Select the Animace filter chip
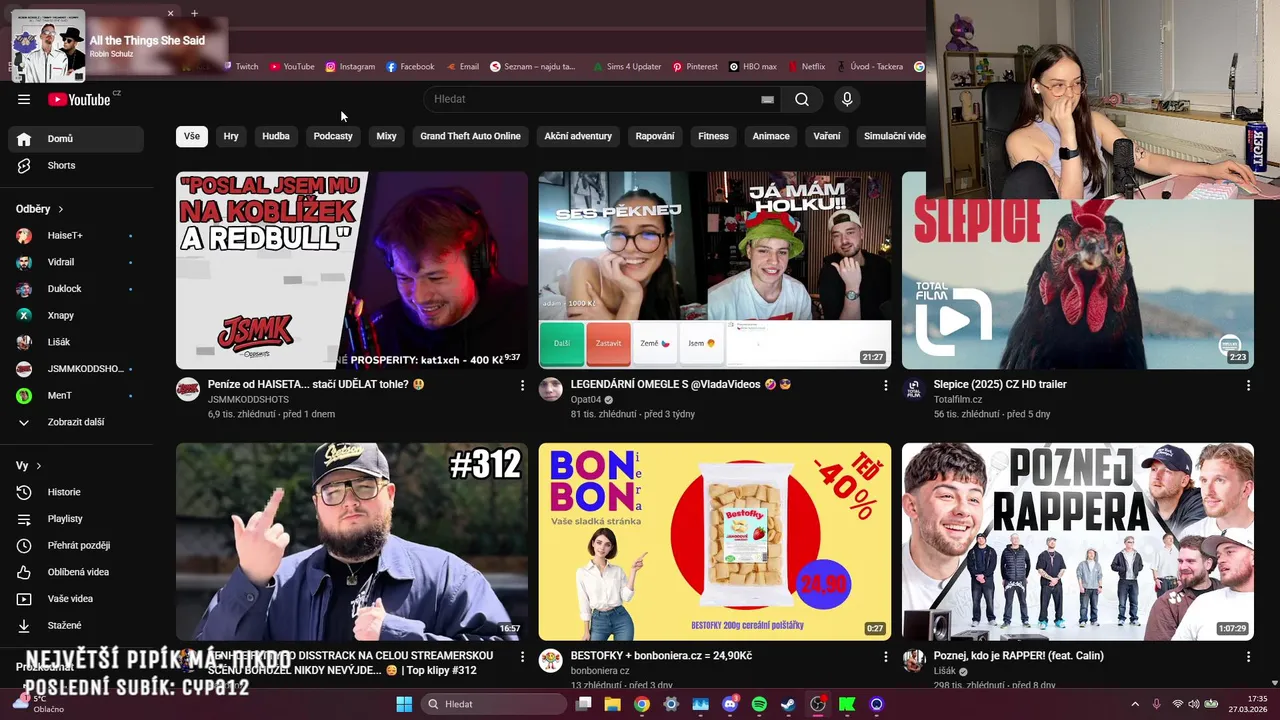 (771, 136)
